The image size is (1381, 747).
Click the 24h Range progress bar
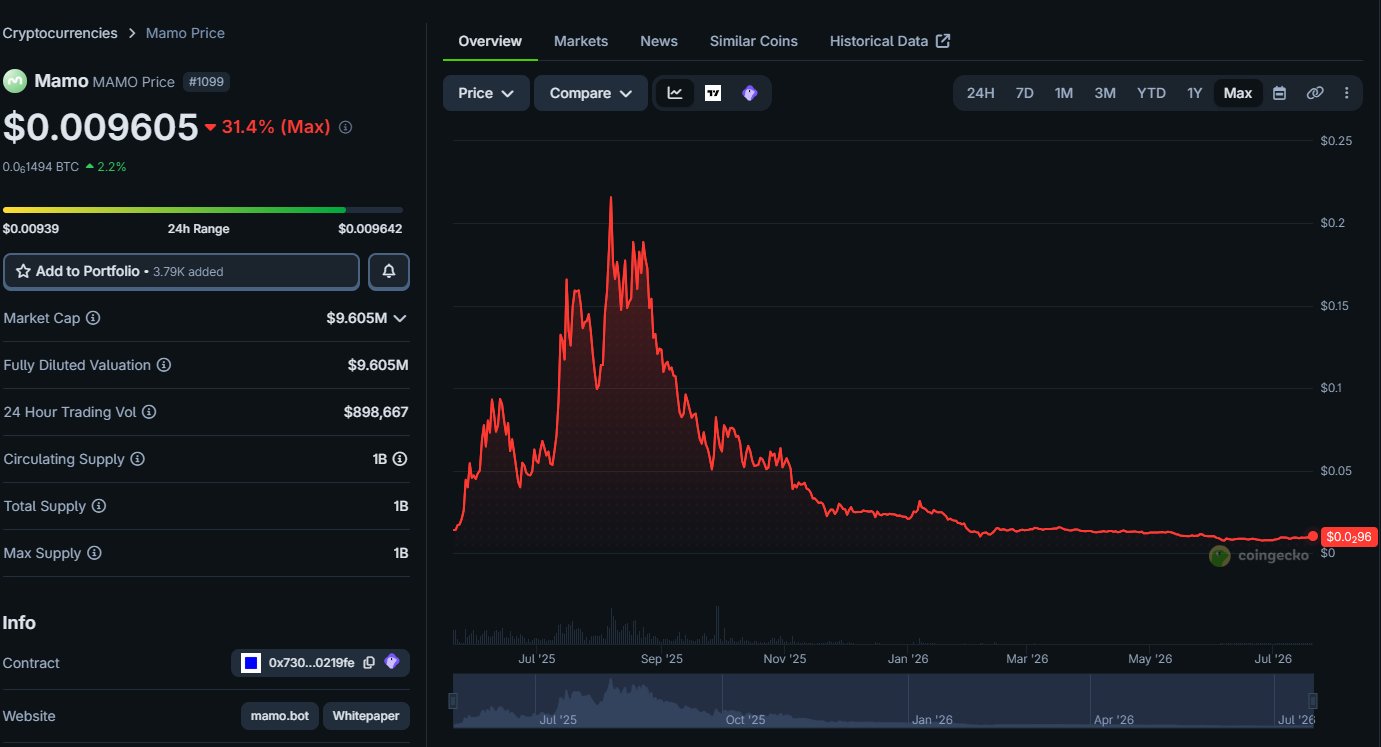(203, 210)
